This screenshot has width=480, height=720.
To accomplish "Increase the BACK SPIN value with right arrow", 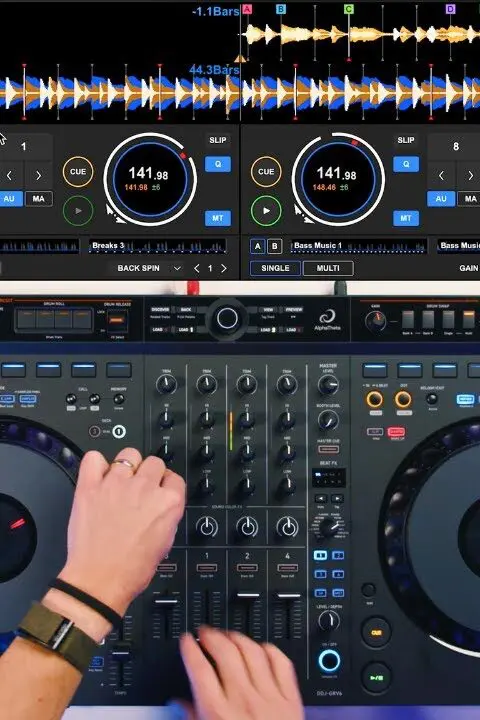I will coord(224,268).
